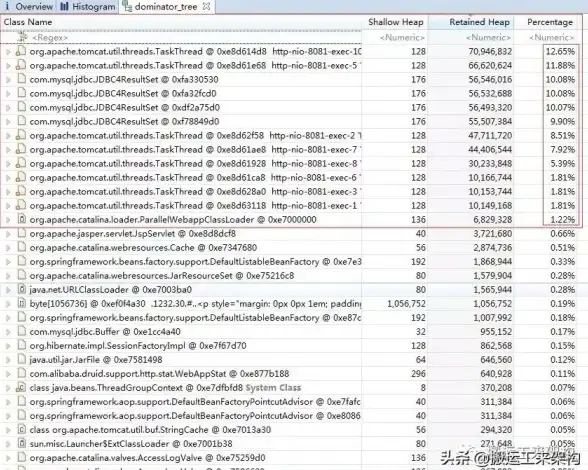Click the Class Name Regex filter field
588x470 pixels.
pos(50,38)
